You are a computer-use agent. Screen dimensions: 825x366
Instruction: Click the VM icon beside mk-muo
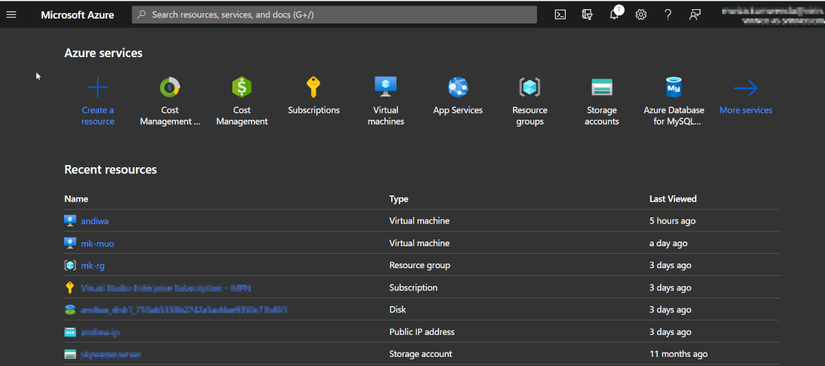[x=70, y=243]
